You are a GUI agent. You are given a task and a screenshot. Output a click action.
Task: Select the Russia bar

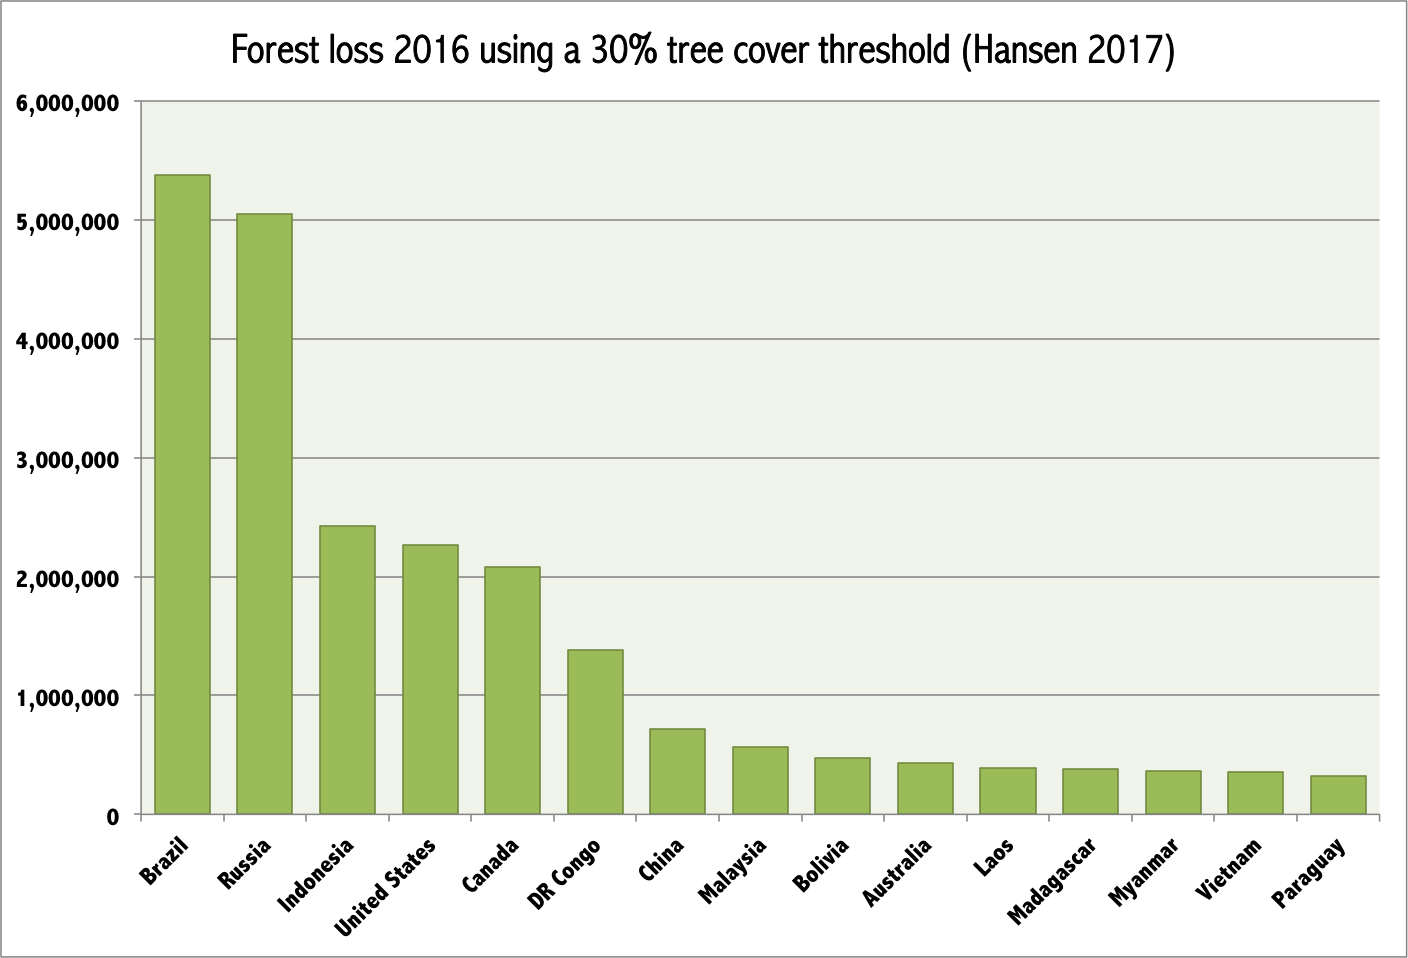[265, 514]
